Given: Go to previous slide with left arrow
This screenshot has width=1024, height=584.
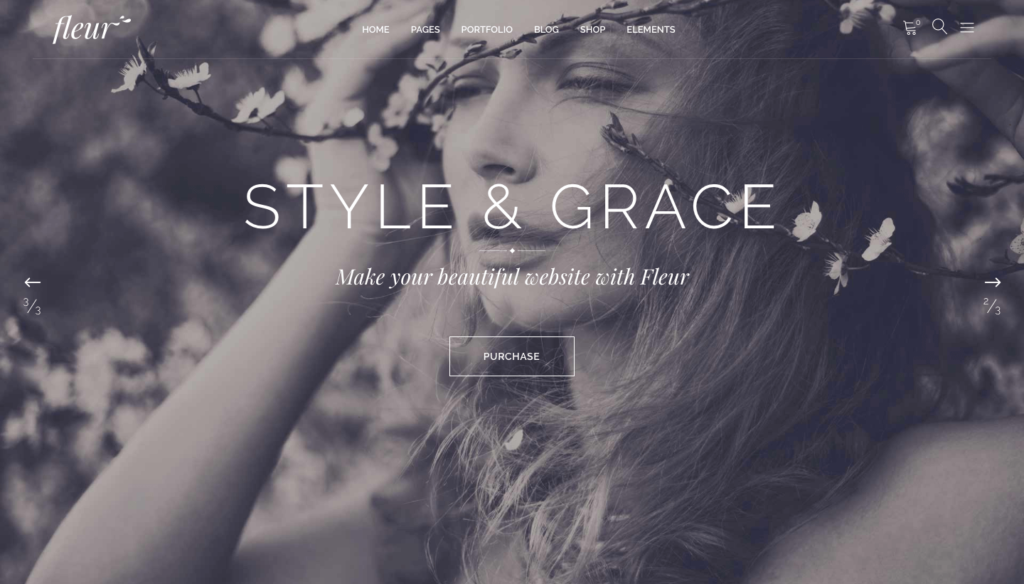Looking at the screenshot, I should [33, 282].
